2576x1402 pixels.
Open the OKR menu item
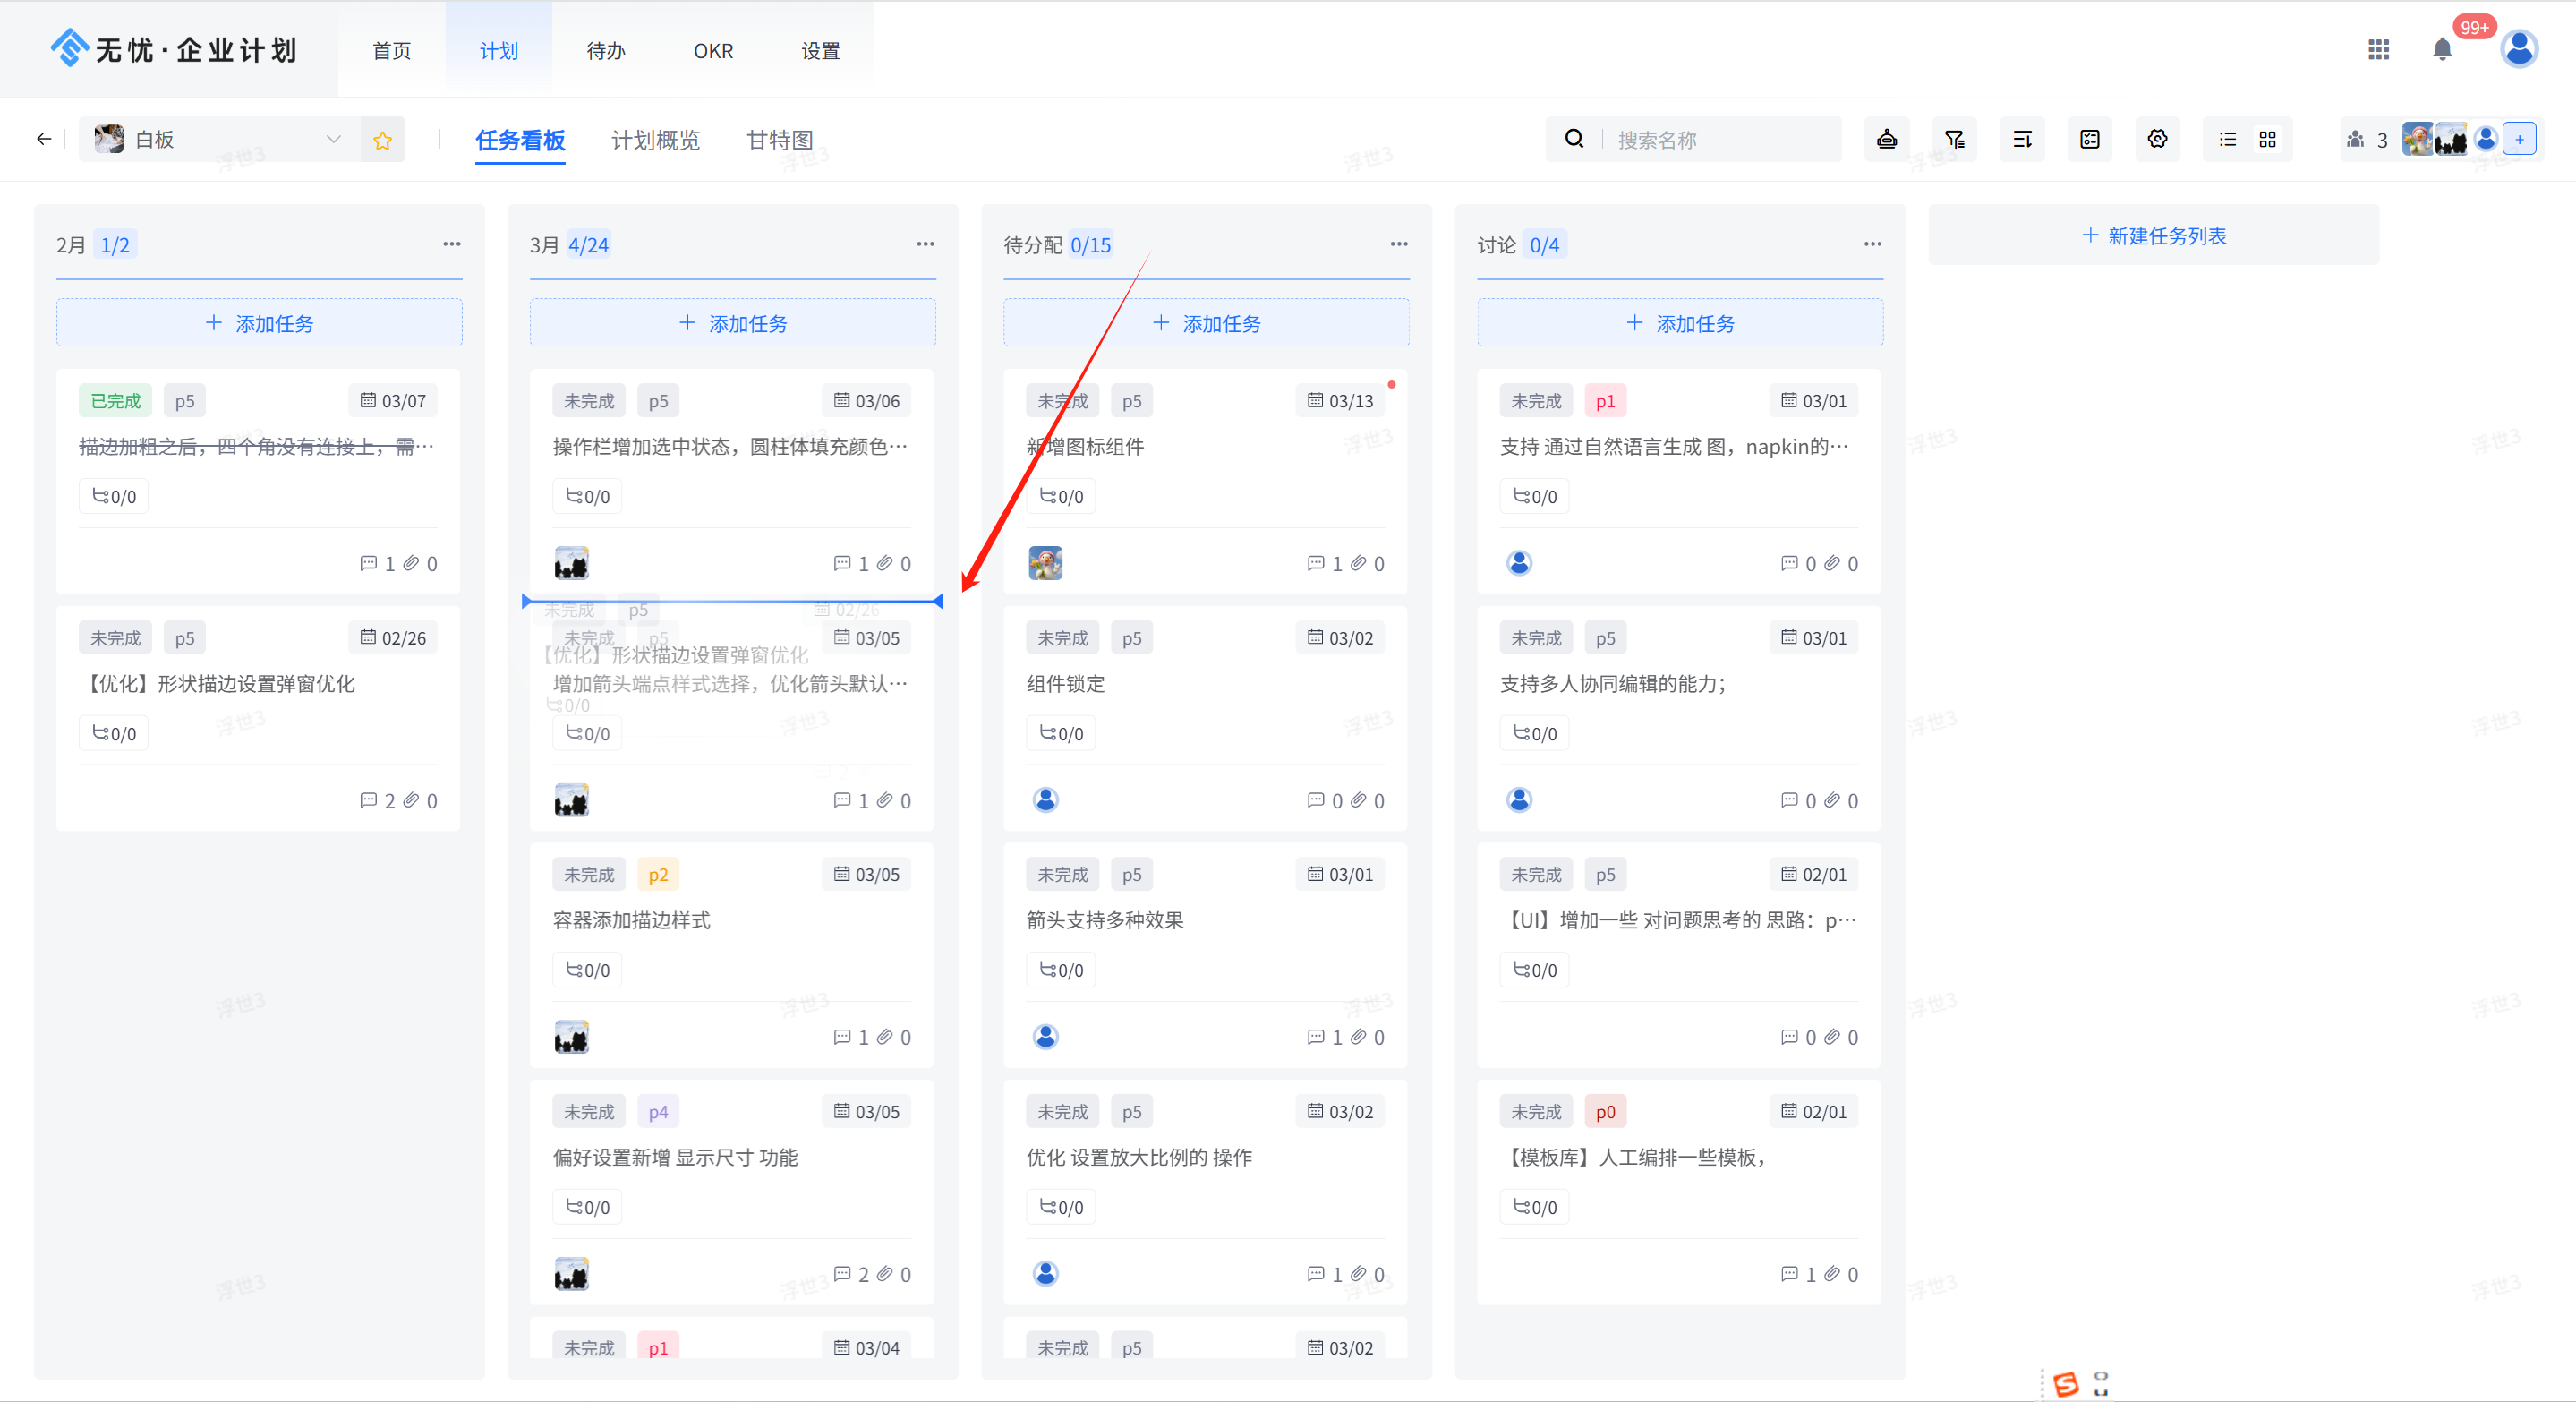pyautogui.click(x=713, y=51)
